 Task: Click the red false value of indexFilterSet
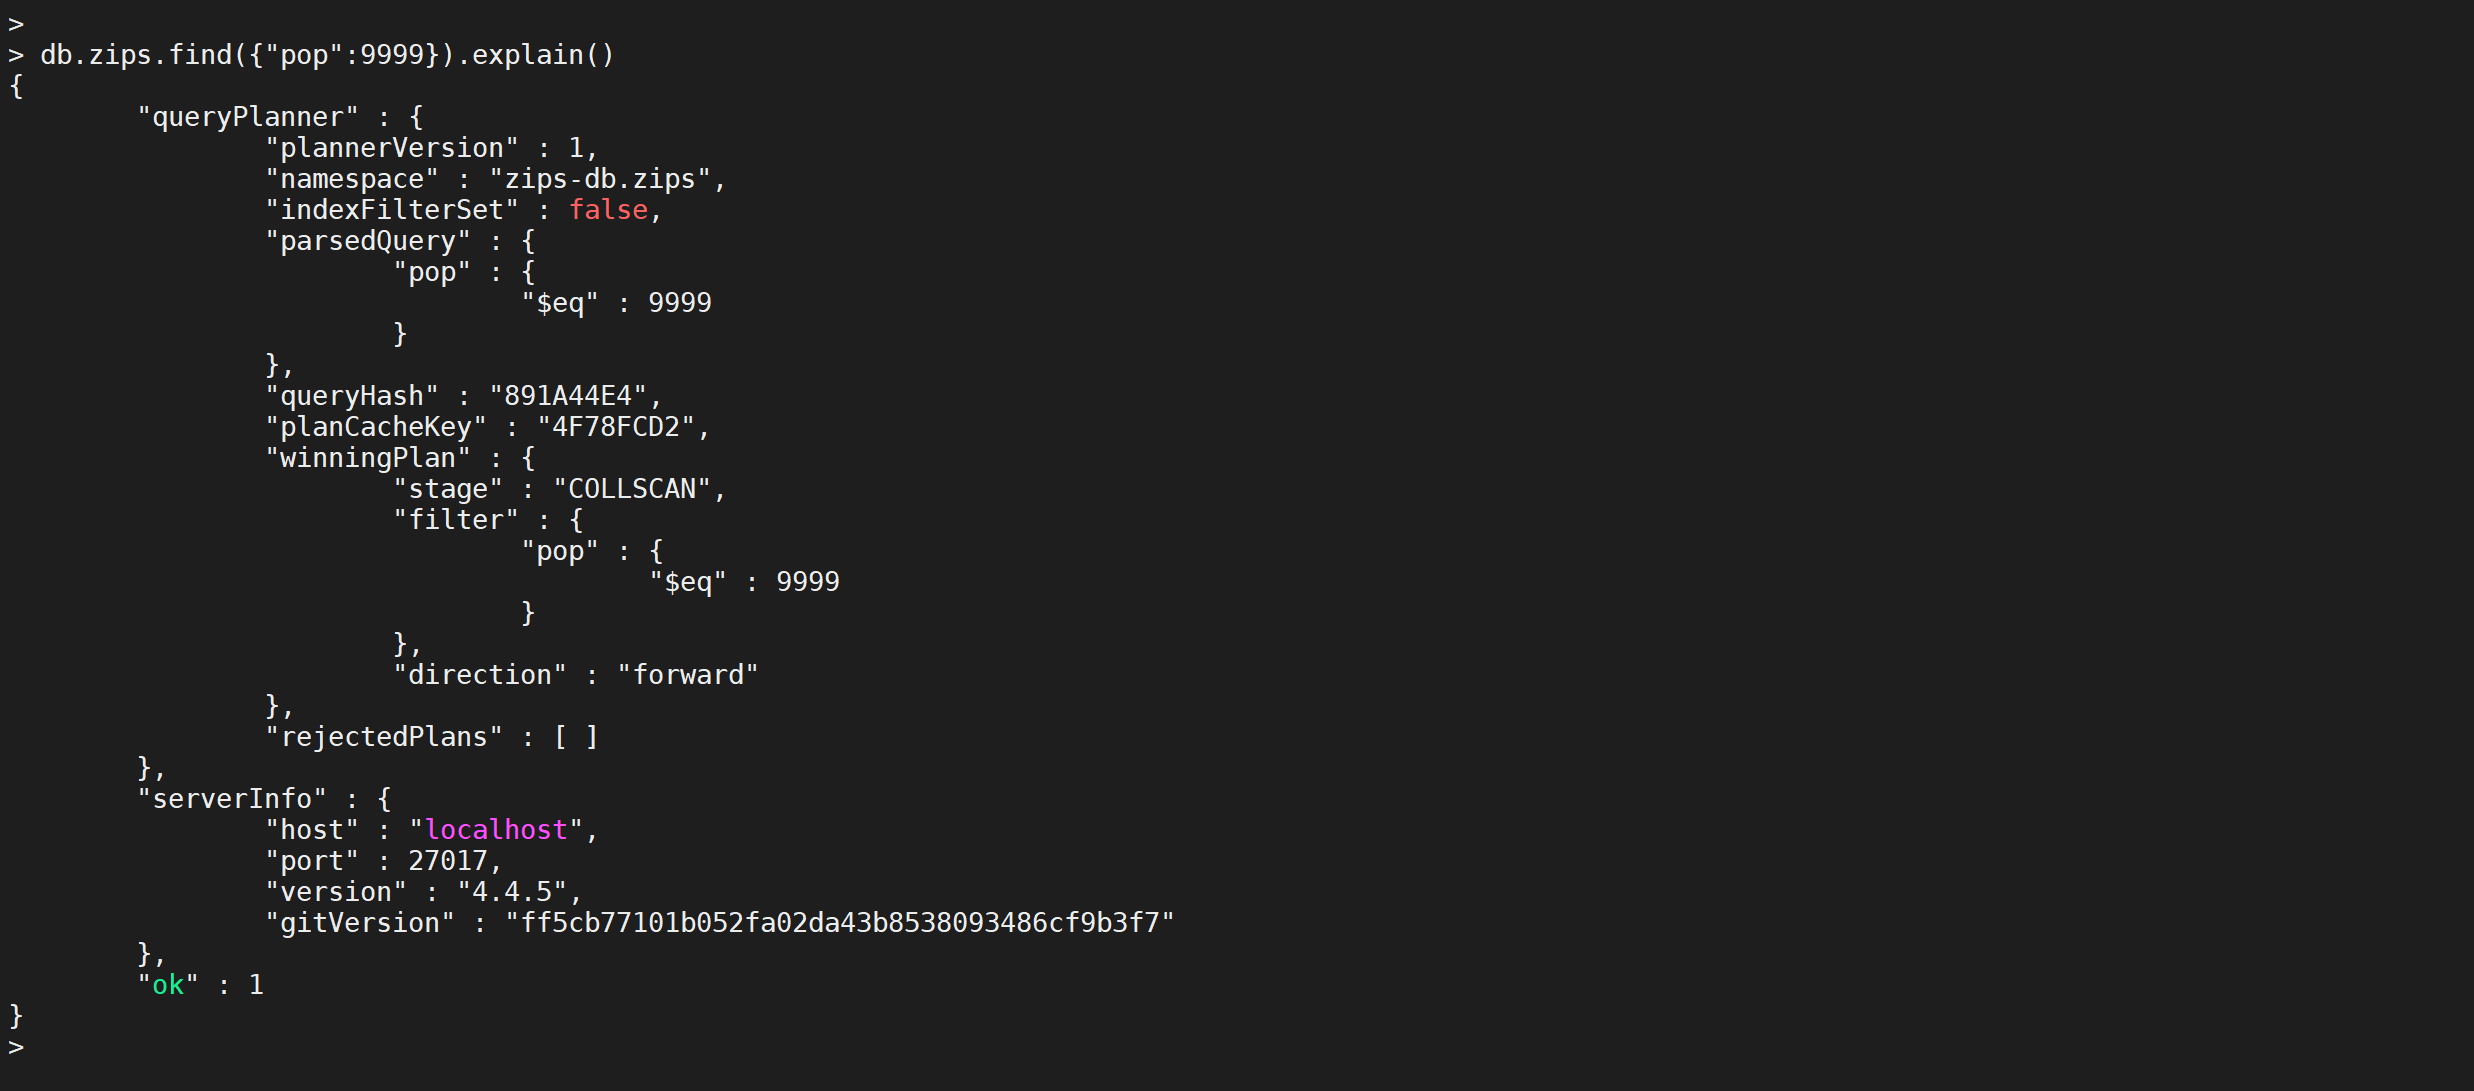(x=608, y=210)
